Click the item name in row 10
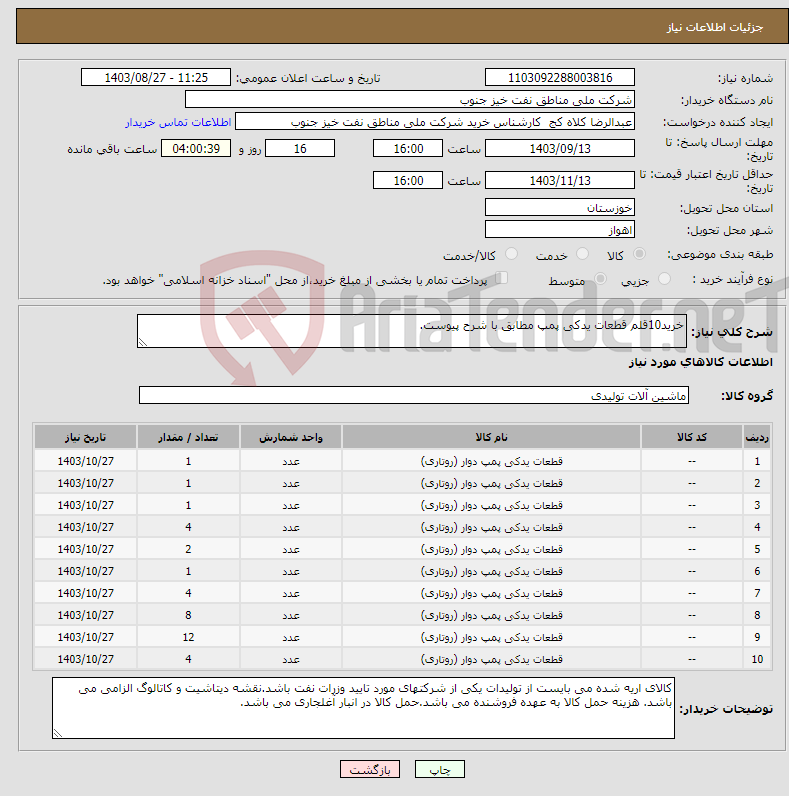Viewport: 789px width, 796px height. (491, 659)
